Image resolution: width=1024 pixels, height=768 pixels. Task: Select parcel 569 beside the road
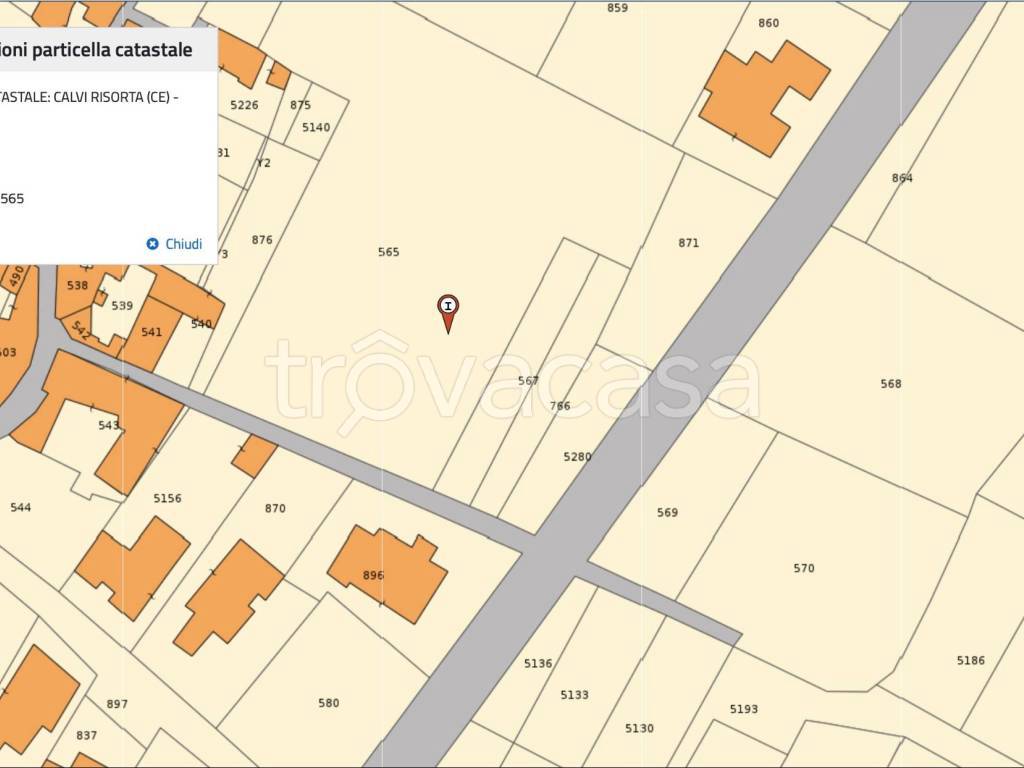(x=667, y=513)
